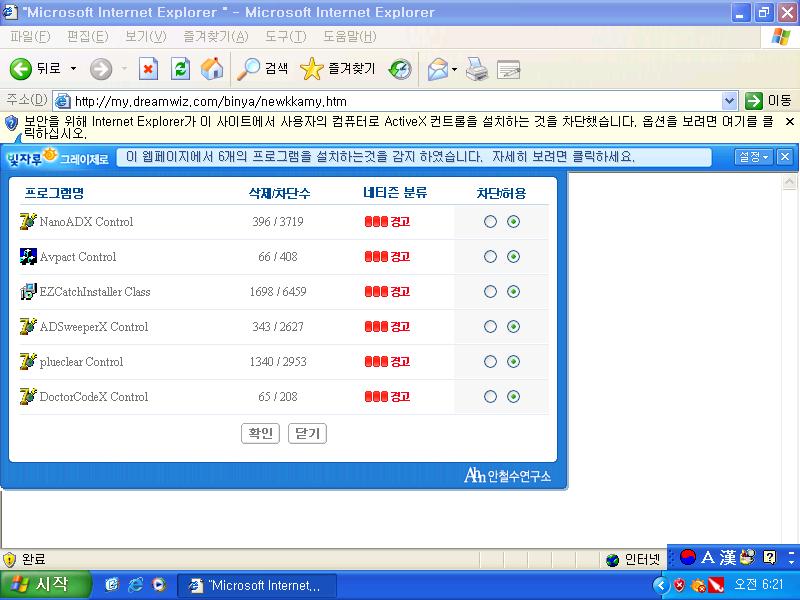Click the EZCatchInstaller Class program icon
The width and height of the screenshot is (800, 600).
28,291
